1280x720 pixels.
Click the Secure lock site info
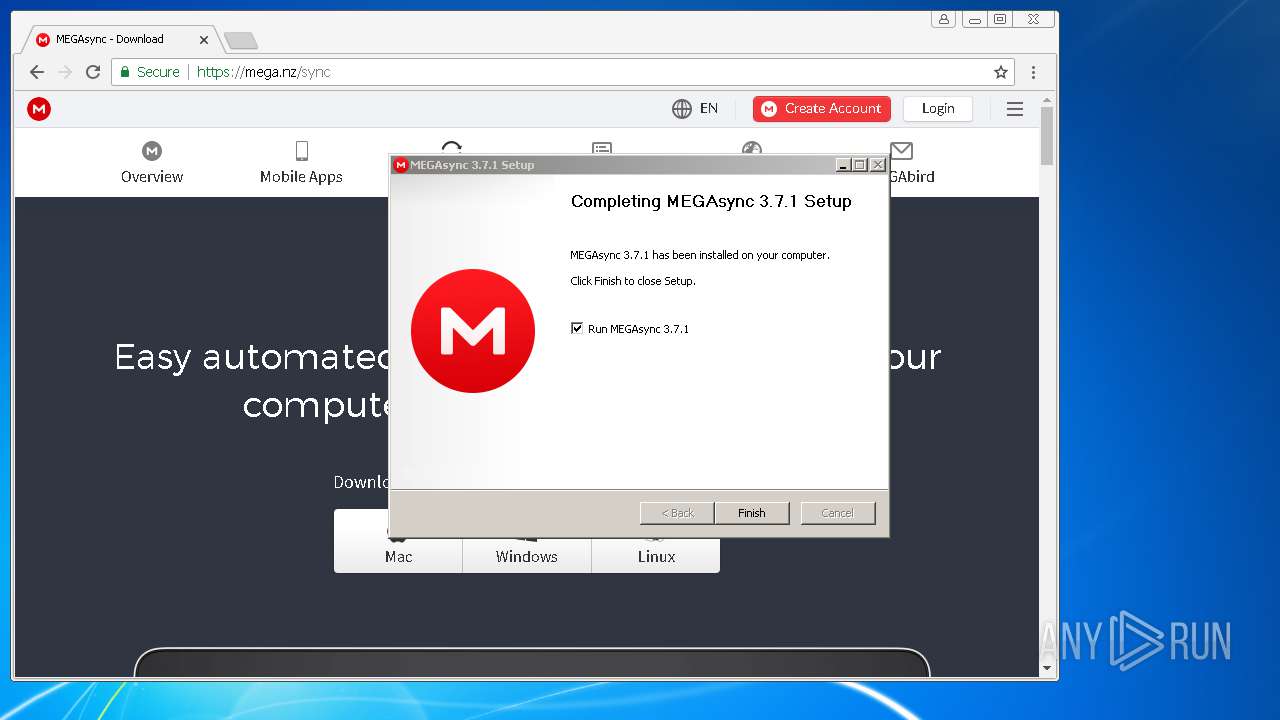pos(150,72)
